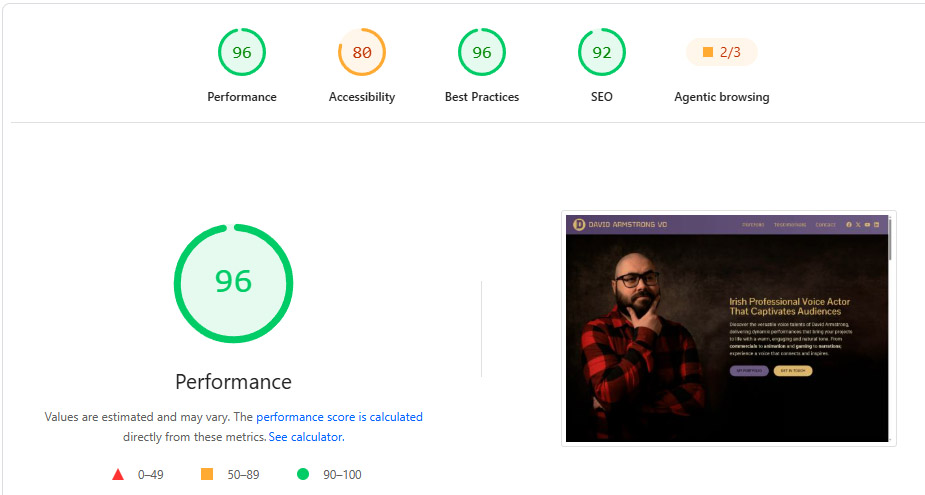Image resolution: width=925 pixels, height=495 pixels.
Task: Open the 'performance score is calculated' link
Action: [x=339, y=417]
